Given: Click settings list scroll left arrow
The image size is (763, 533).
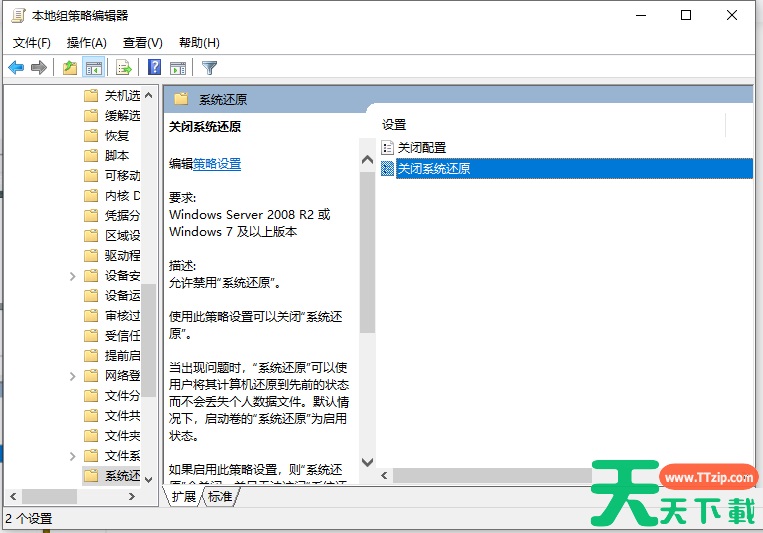Looking at the screenshot, I should click(384, 476).
